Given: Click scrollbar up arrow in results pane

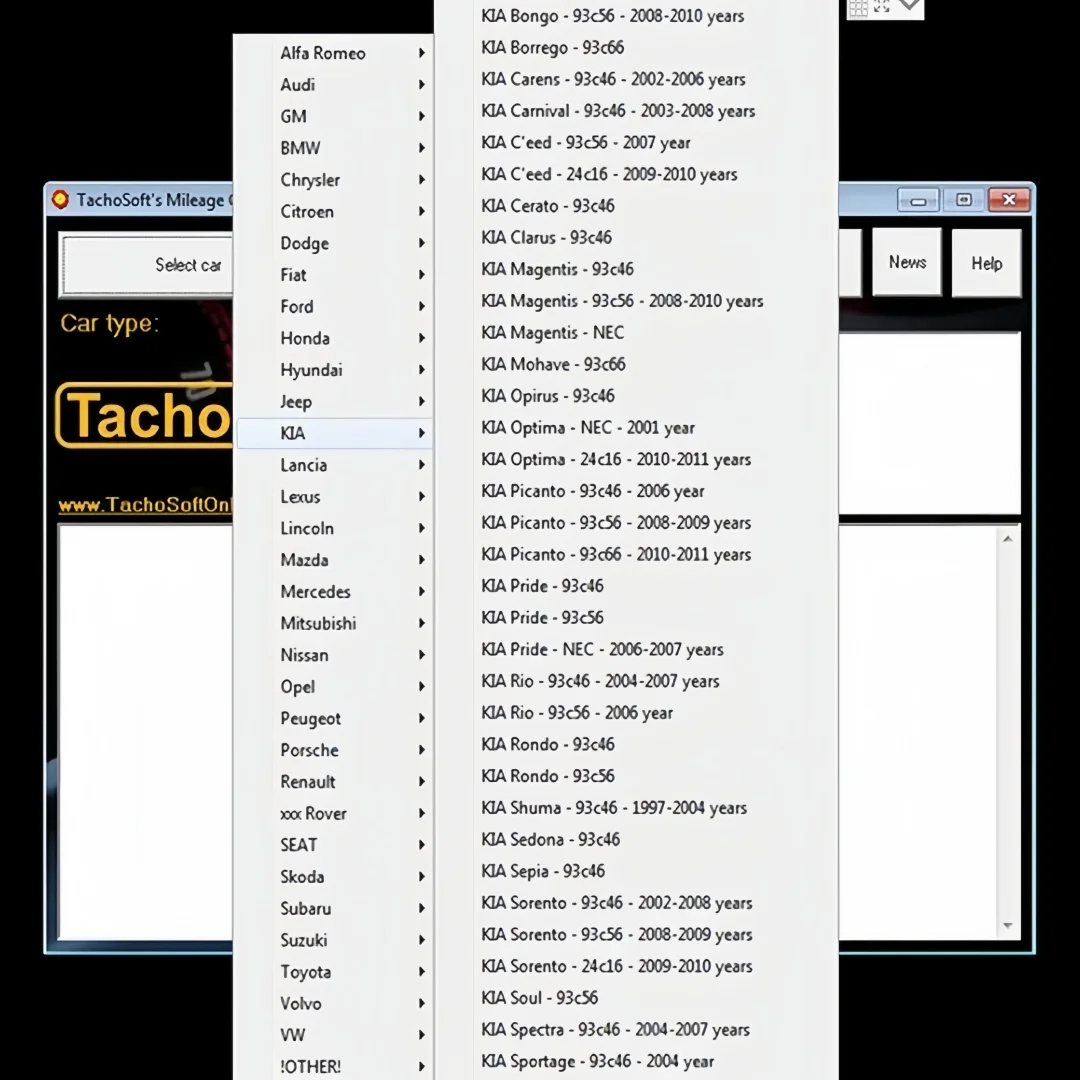Looking at the screenshot, I should (1008, 539).
